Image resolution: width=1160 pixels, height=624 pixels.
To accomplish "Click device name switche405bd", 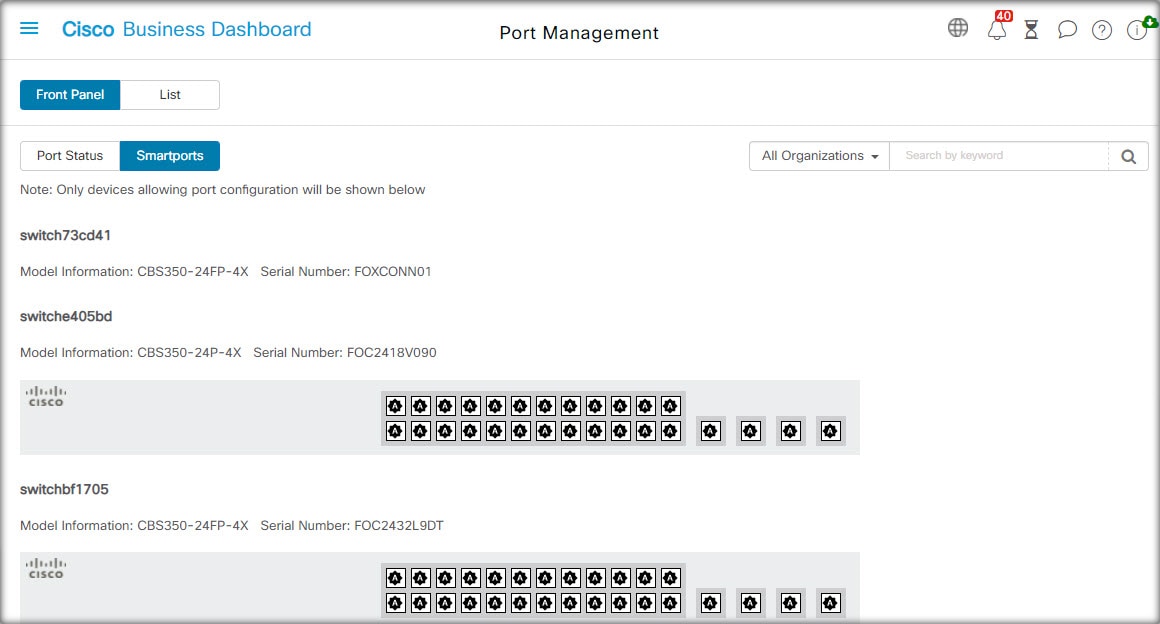I will point(66,316).
